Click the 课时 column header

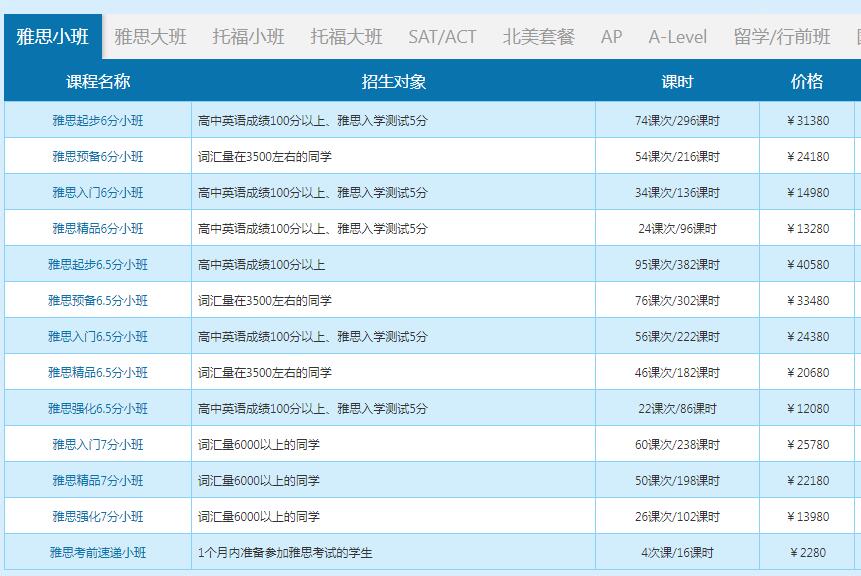point(677,81)
